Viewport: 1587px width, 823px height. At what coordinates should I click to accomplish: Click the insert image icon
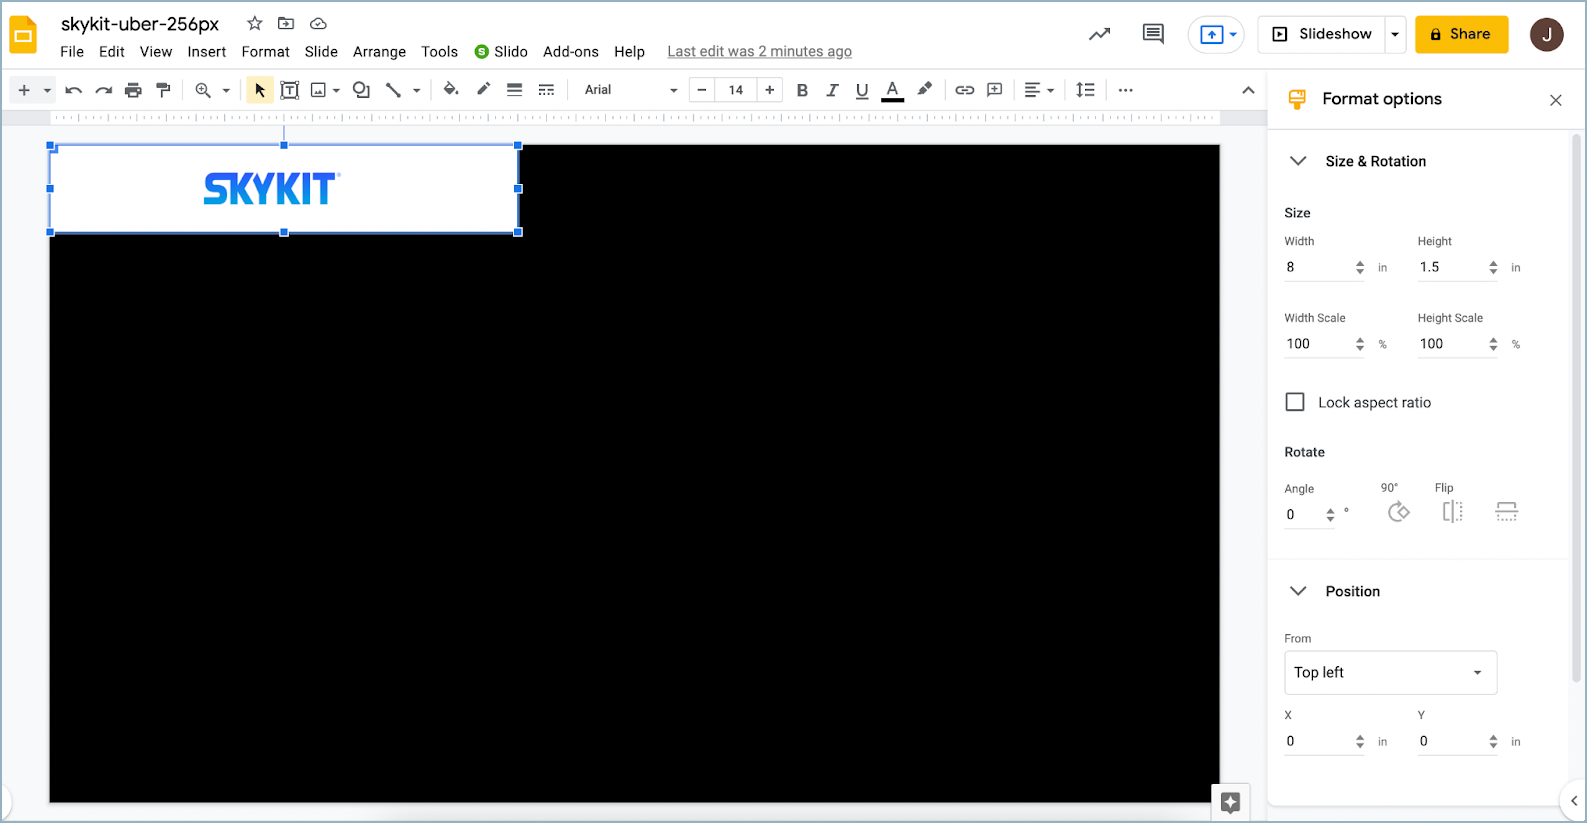point(319,90)
